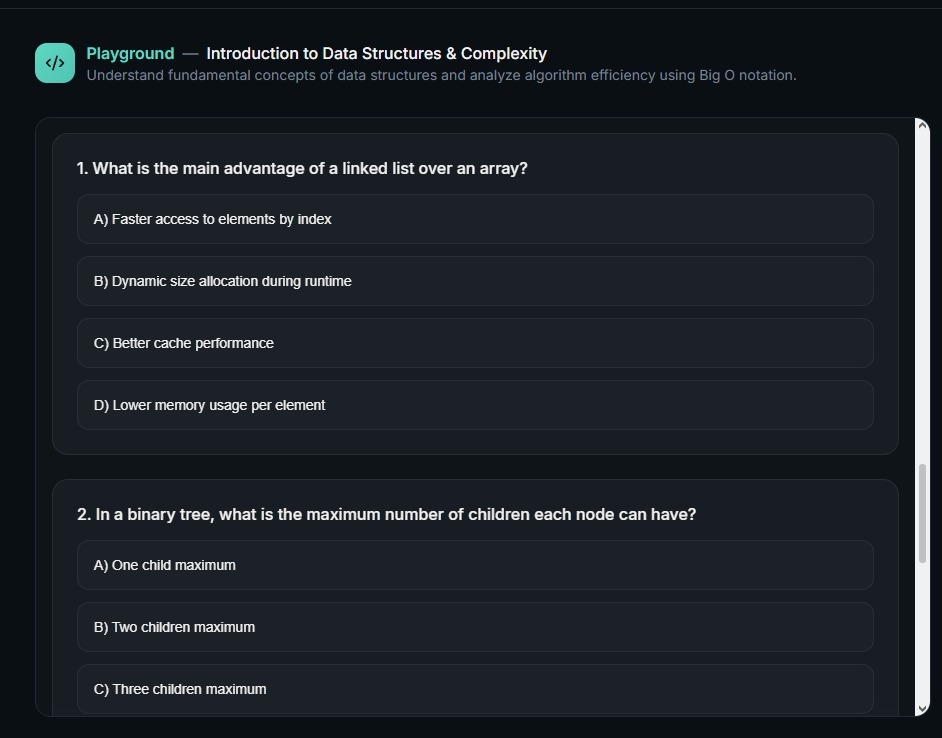Click the scrollbar up arrow
Screen dimensions: 942x738
922,126
